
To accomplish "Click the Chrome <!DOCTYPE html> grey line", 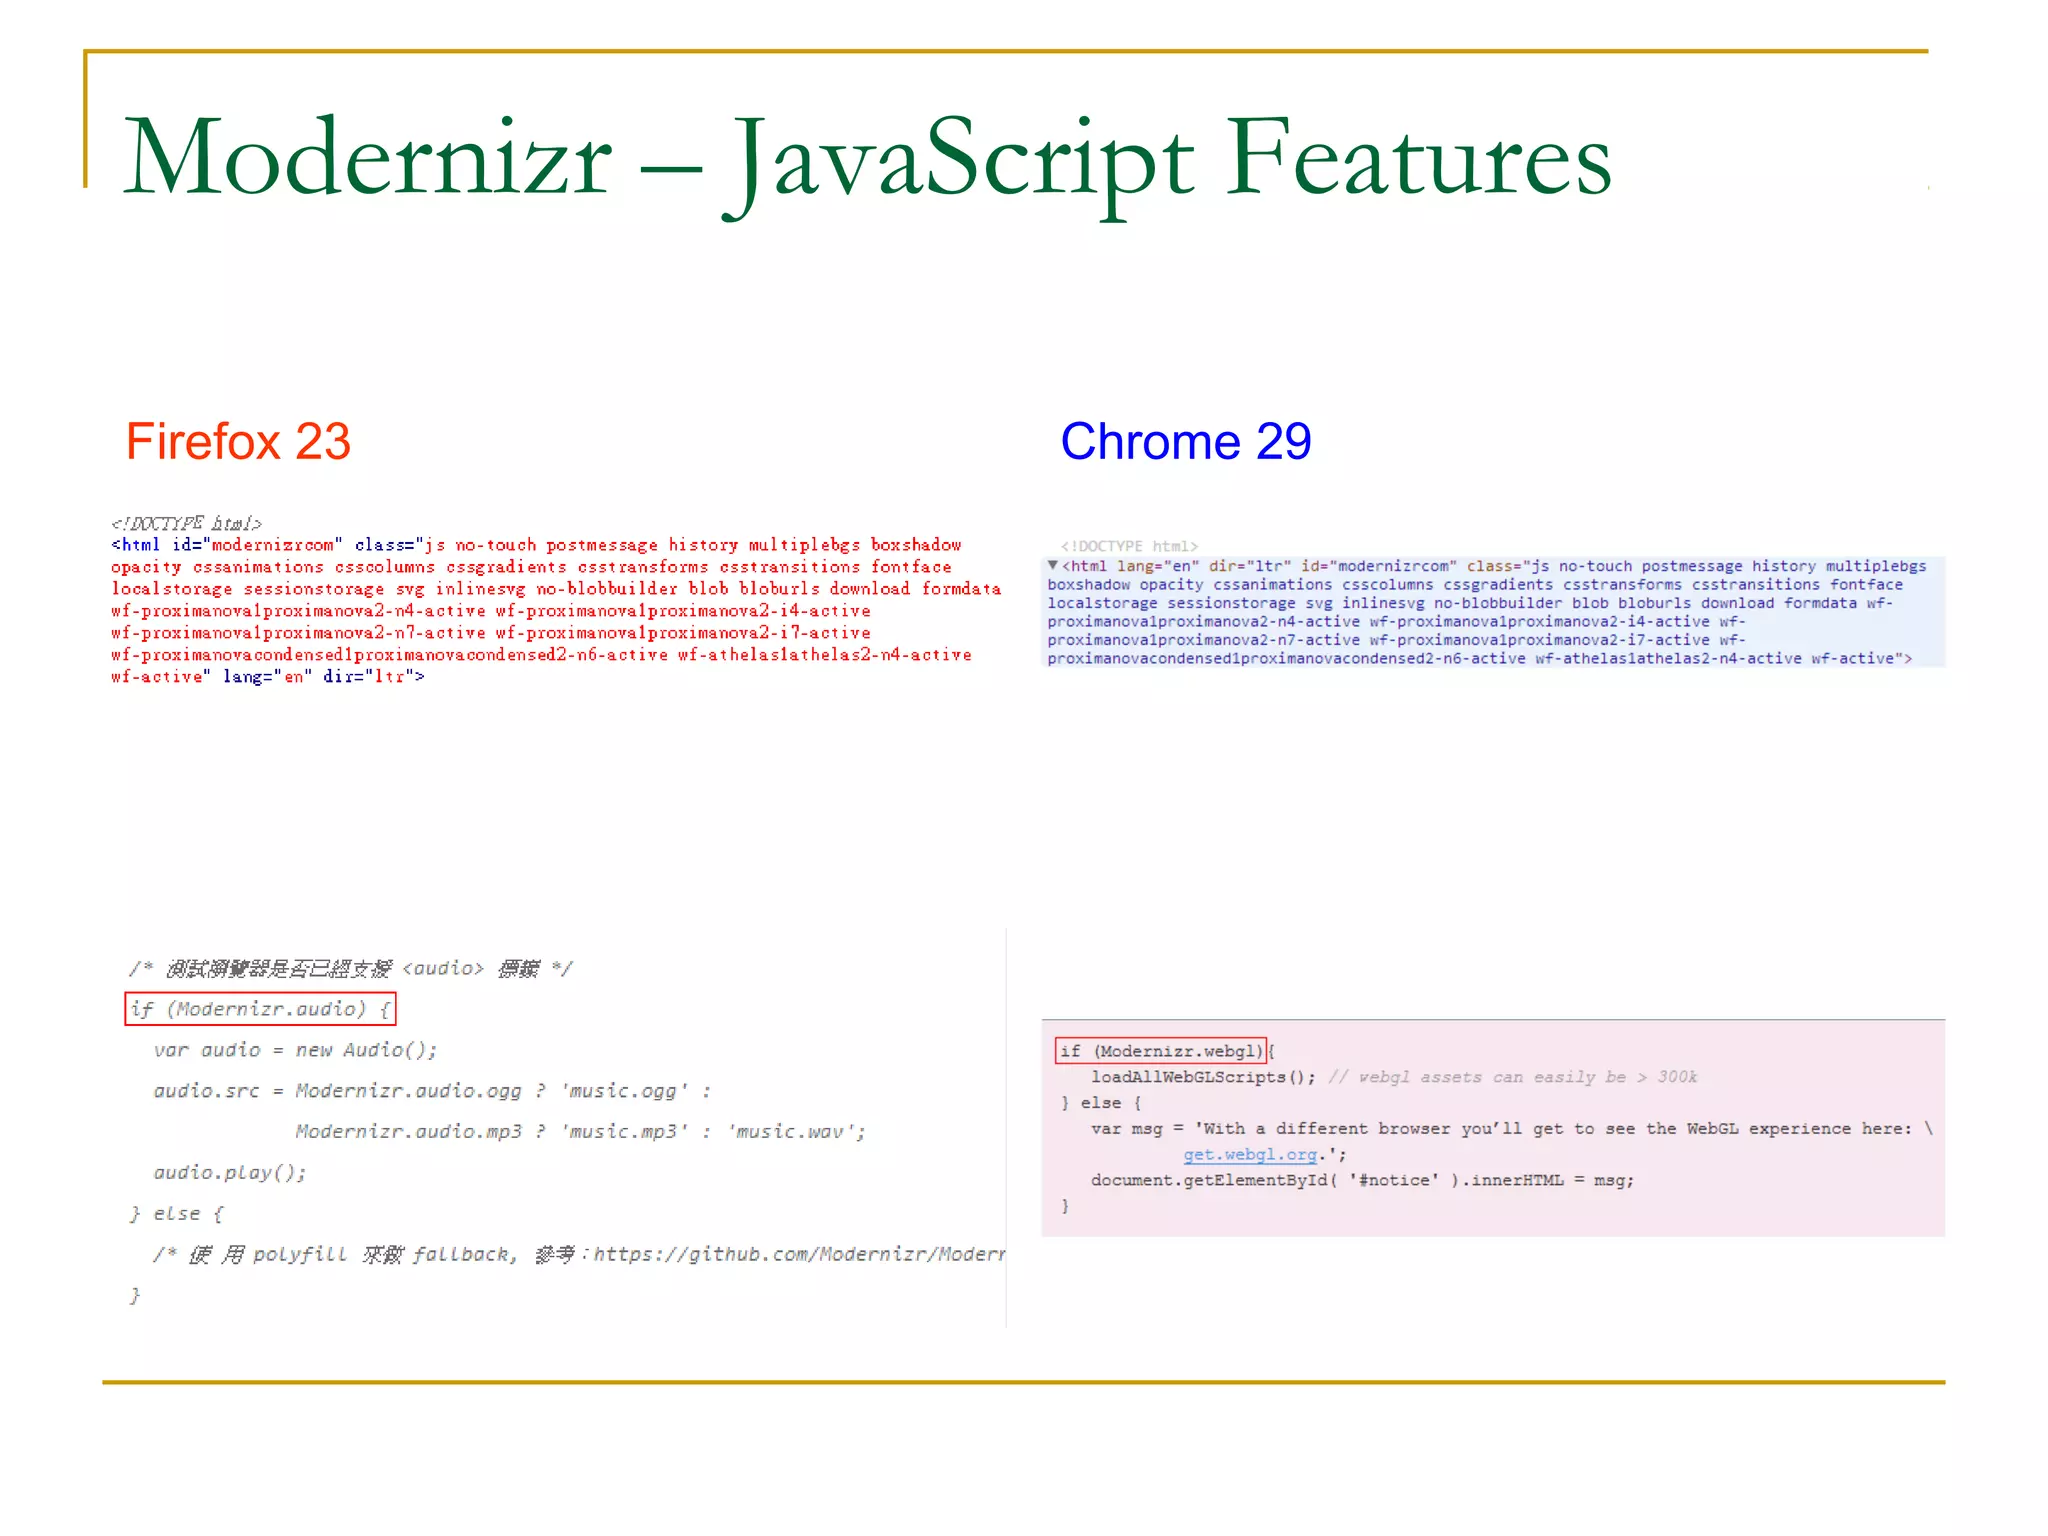I will (x=1129, y=546).
